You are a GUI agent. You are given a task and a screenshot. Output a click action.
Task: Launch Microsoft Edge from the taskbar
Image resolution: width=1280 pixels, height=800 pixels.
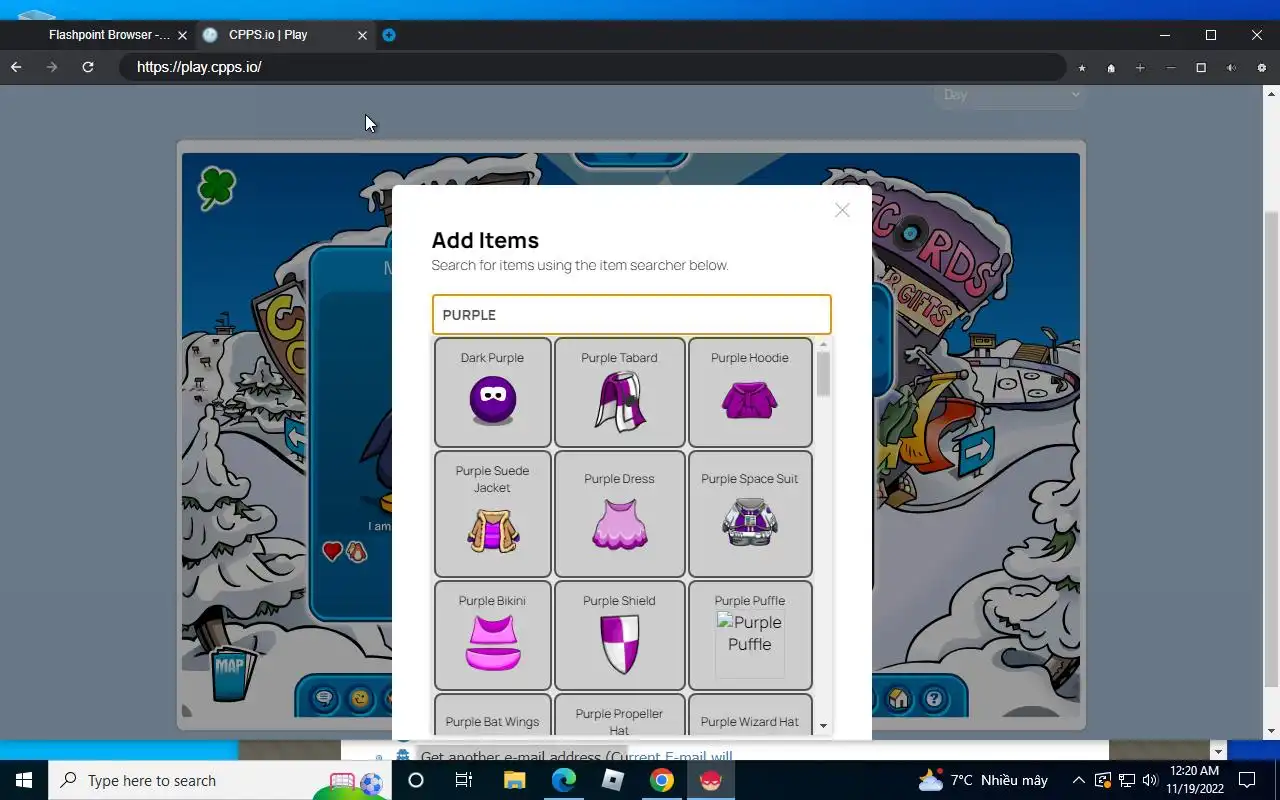[x=564, y=780]
